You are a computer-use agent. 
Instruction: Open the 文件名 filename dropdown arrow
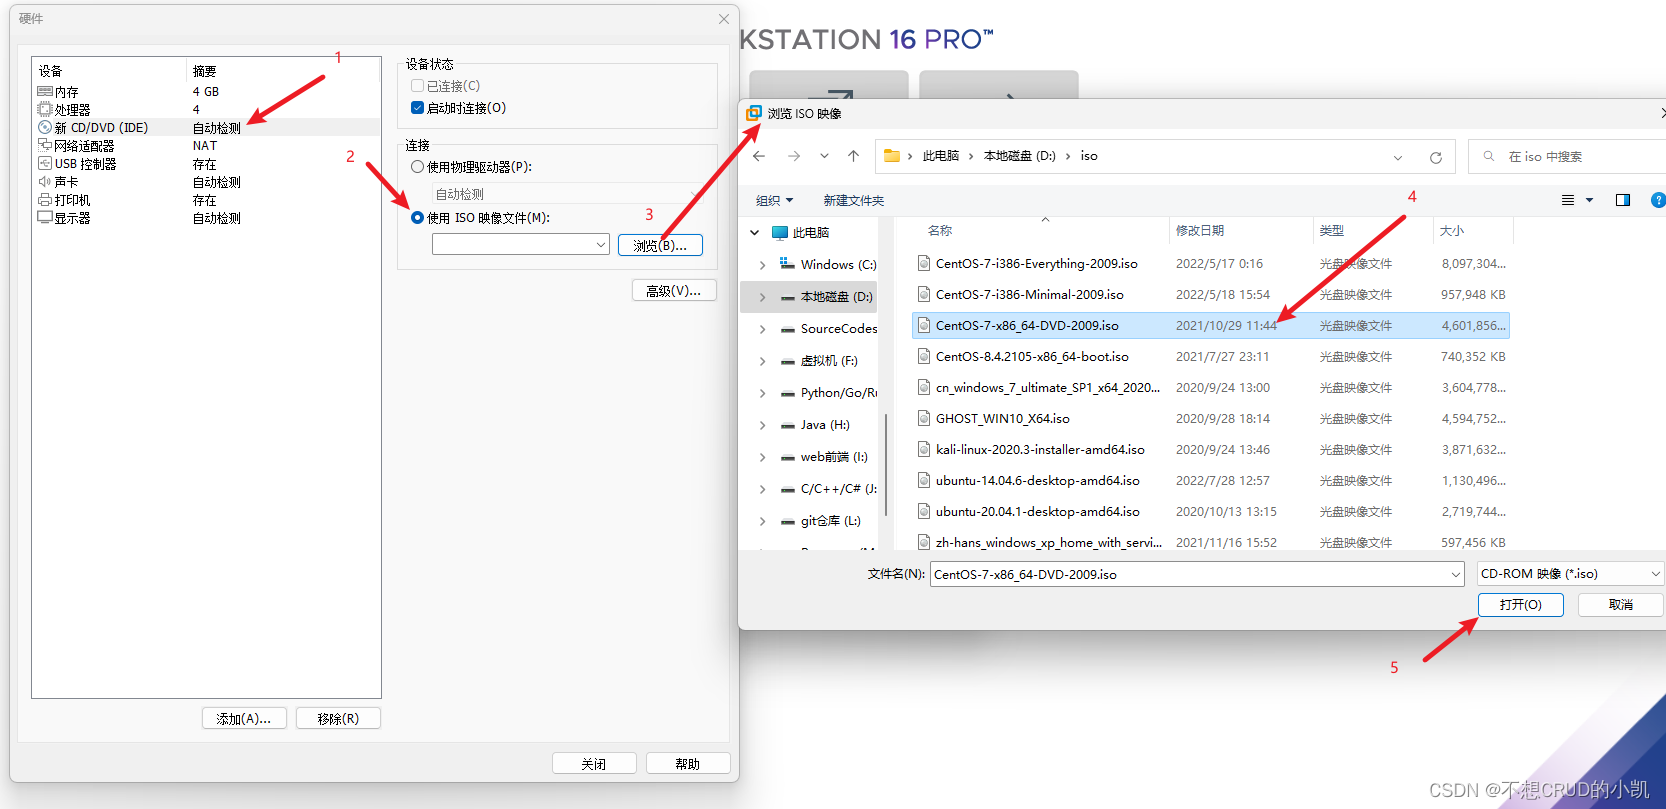click(x=1456, y=574)
